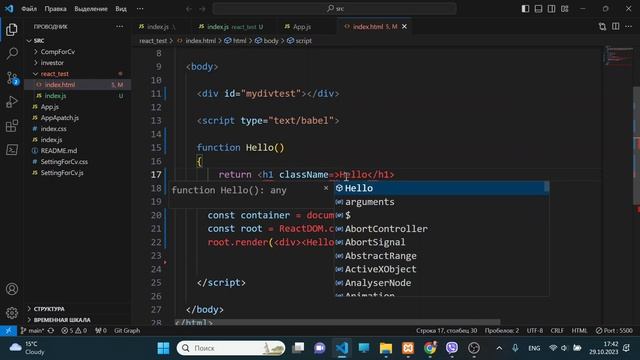
Task: Open SettingForCv.js in the file tree
Action: pos(62,173)
